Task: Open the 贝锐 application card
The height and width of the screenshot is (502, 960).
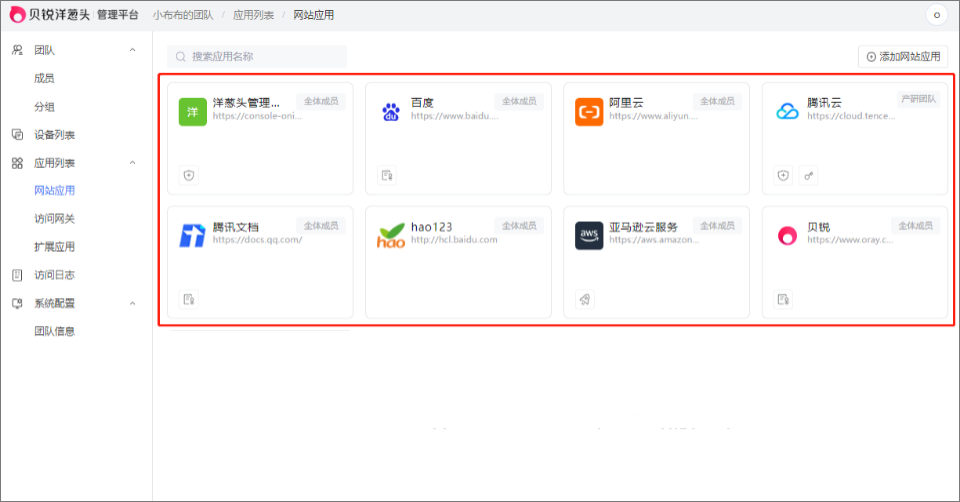Action: [x=854, y=262]
